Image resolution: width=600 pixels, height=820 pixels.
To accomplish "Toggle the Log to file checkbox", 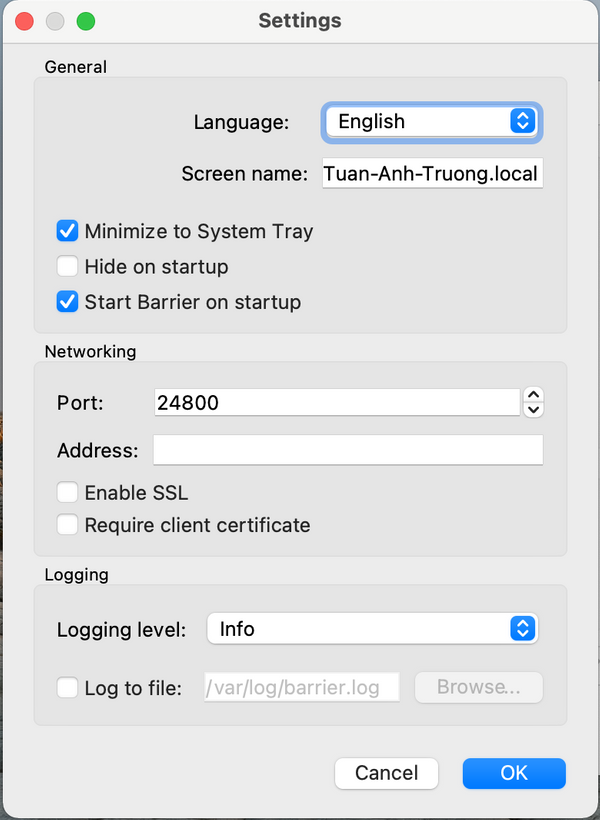I will (x=68, y=688).
